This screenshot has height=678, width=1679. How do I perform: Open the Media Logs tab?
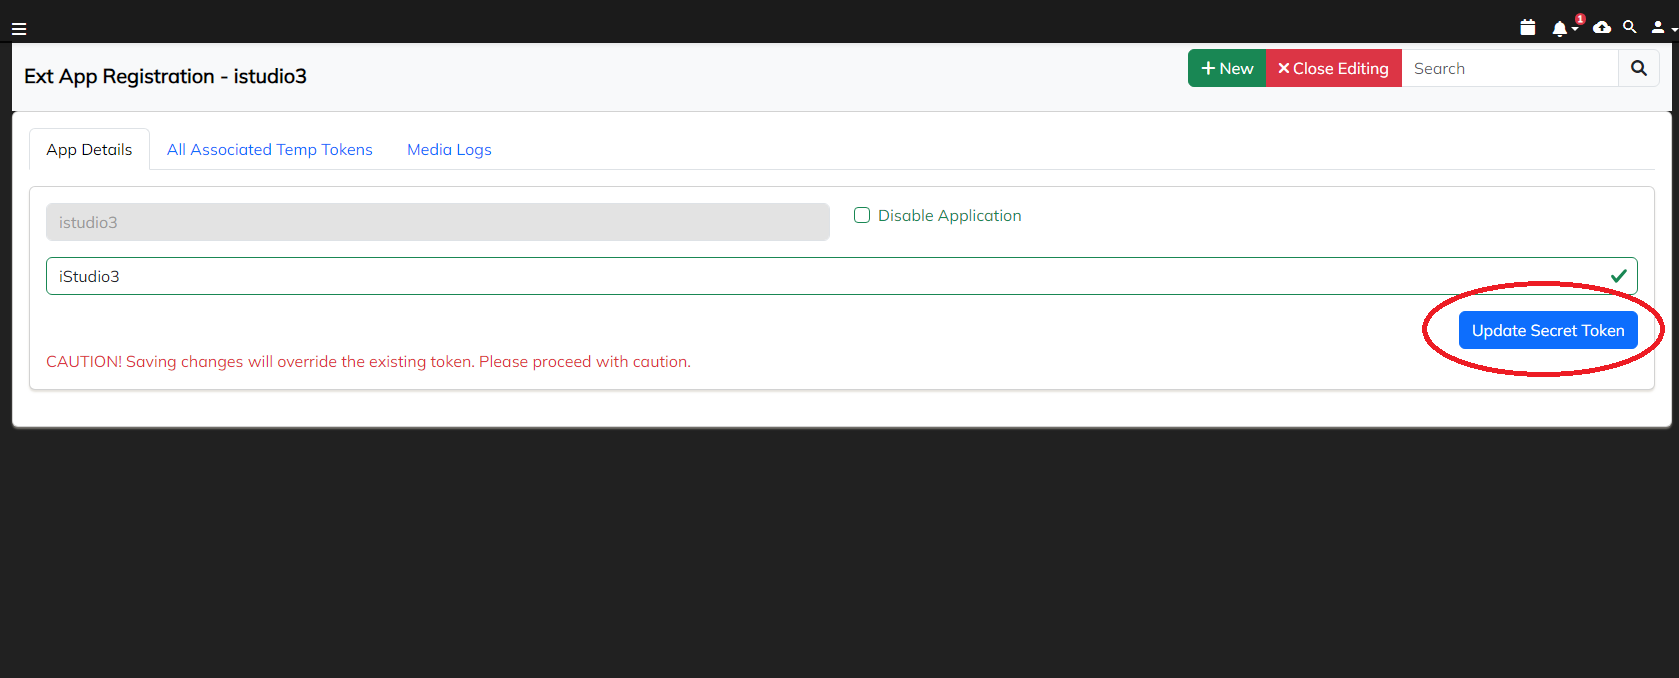point(449,150)
